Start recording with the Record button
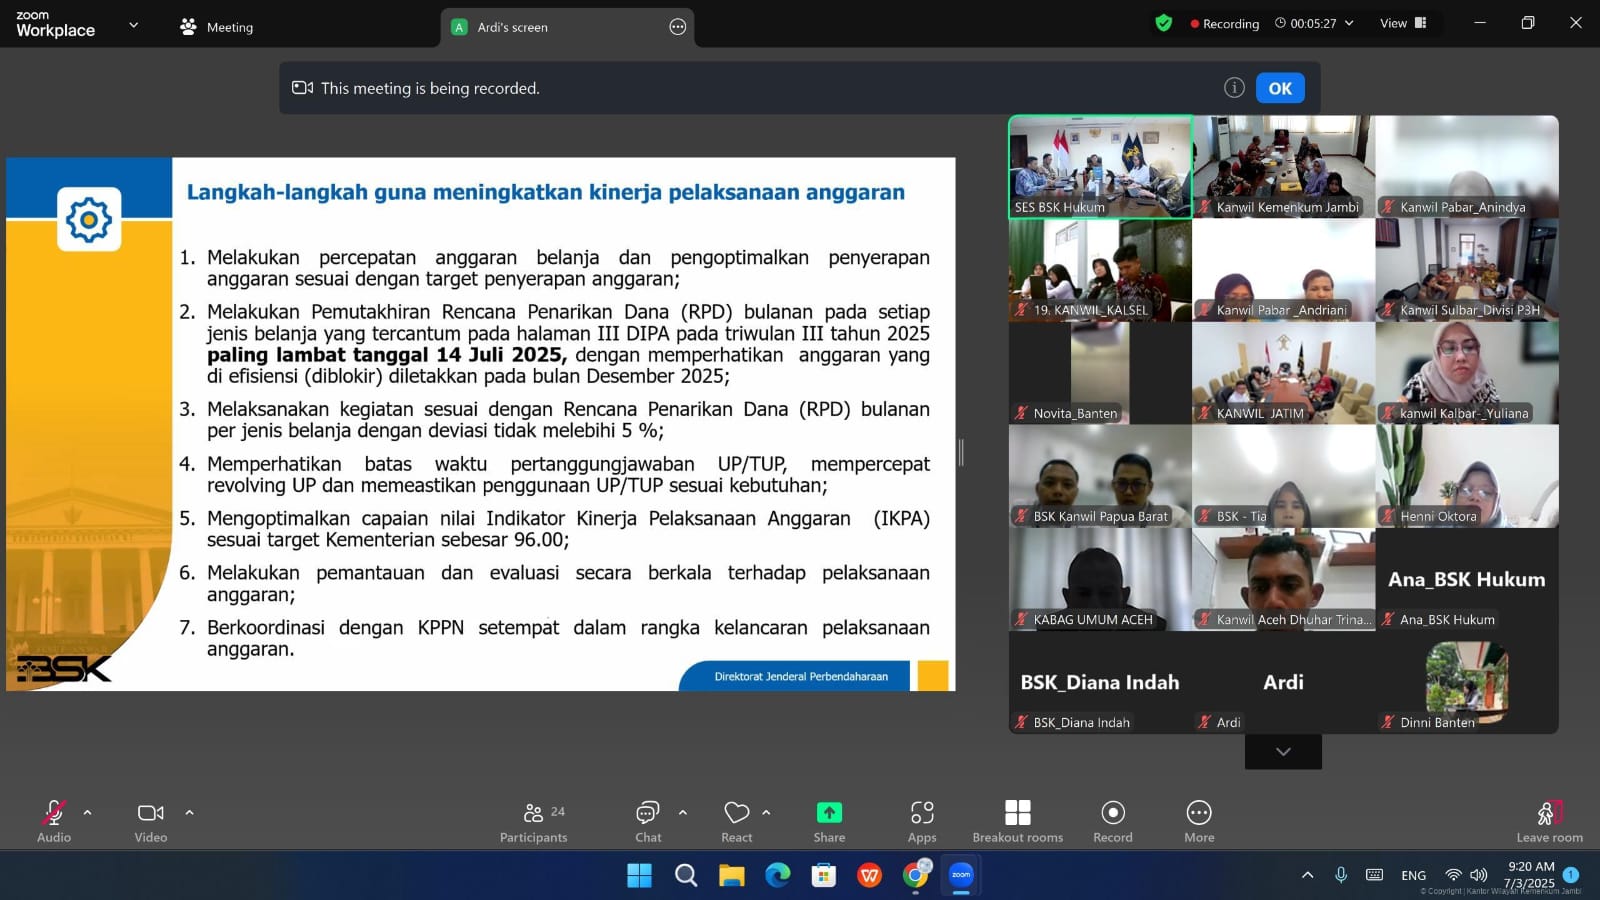1600x900 pixels. [1111, 820]
